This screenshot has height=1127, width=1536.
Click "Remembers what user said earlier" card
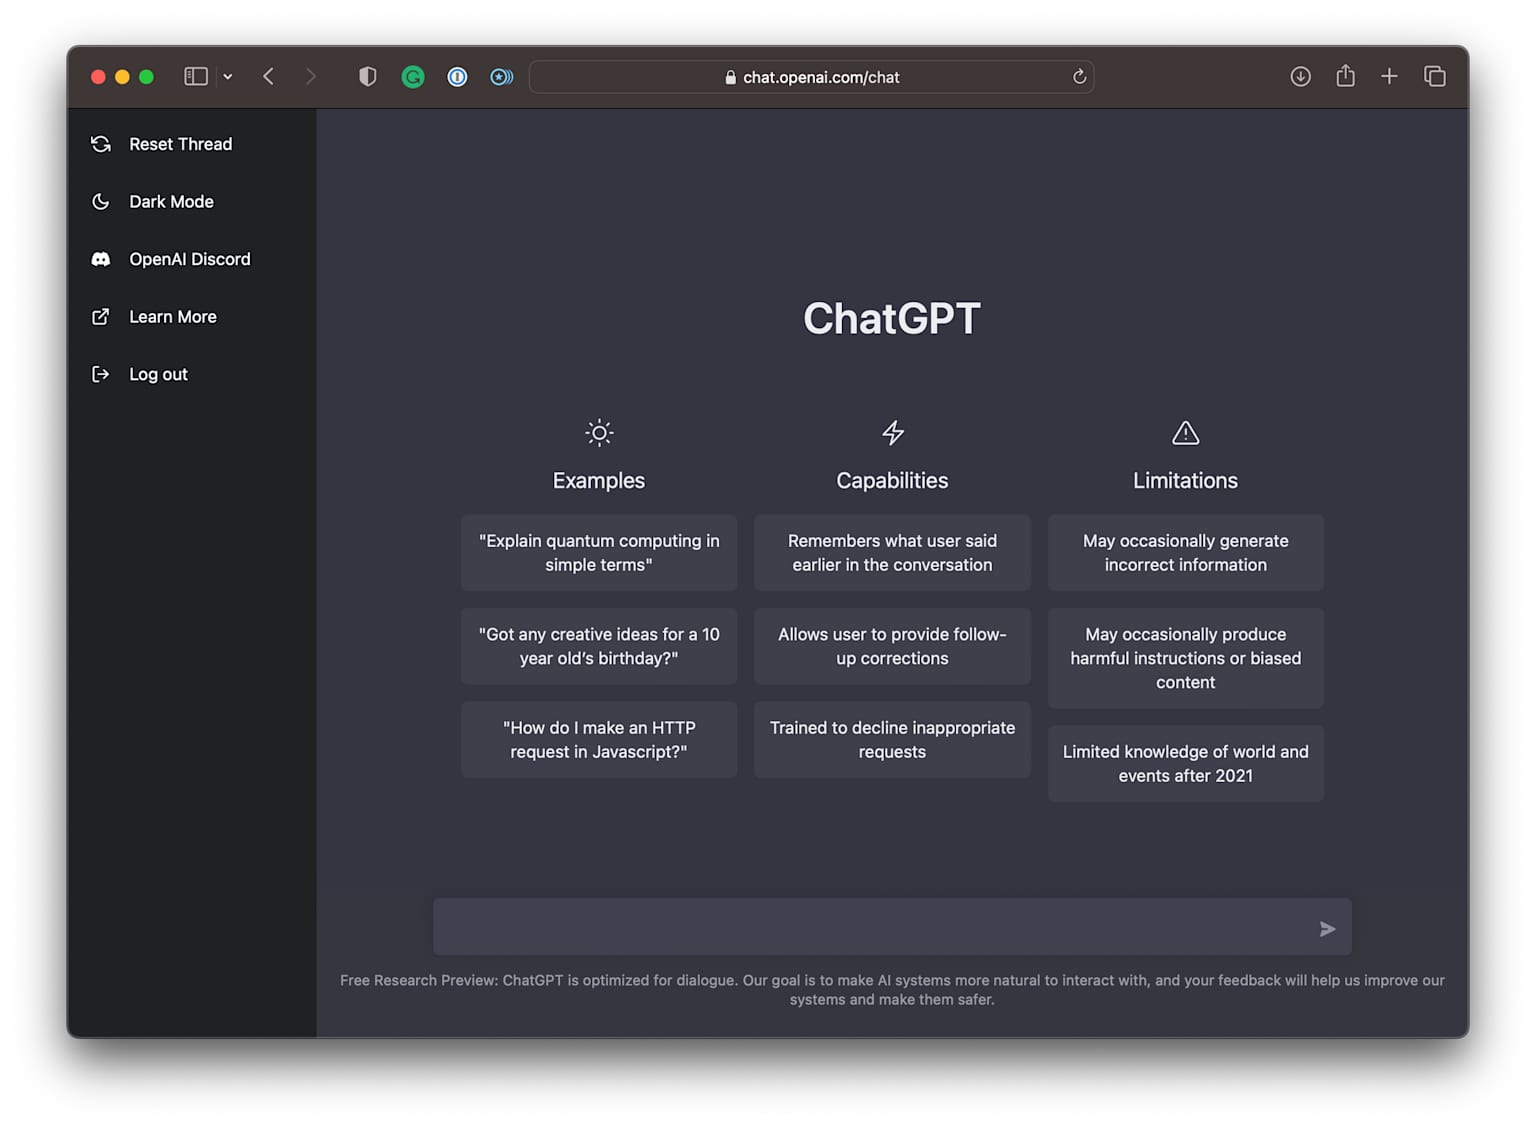[x=892, y=553]
